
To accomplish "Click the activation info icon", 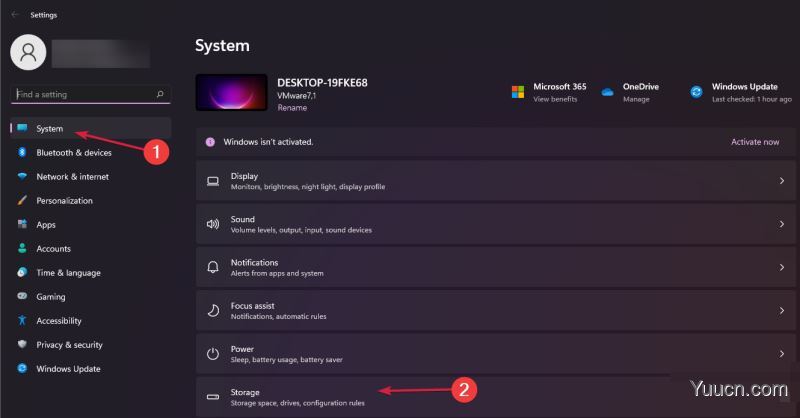I will (x=210, y=142).
